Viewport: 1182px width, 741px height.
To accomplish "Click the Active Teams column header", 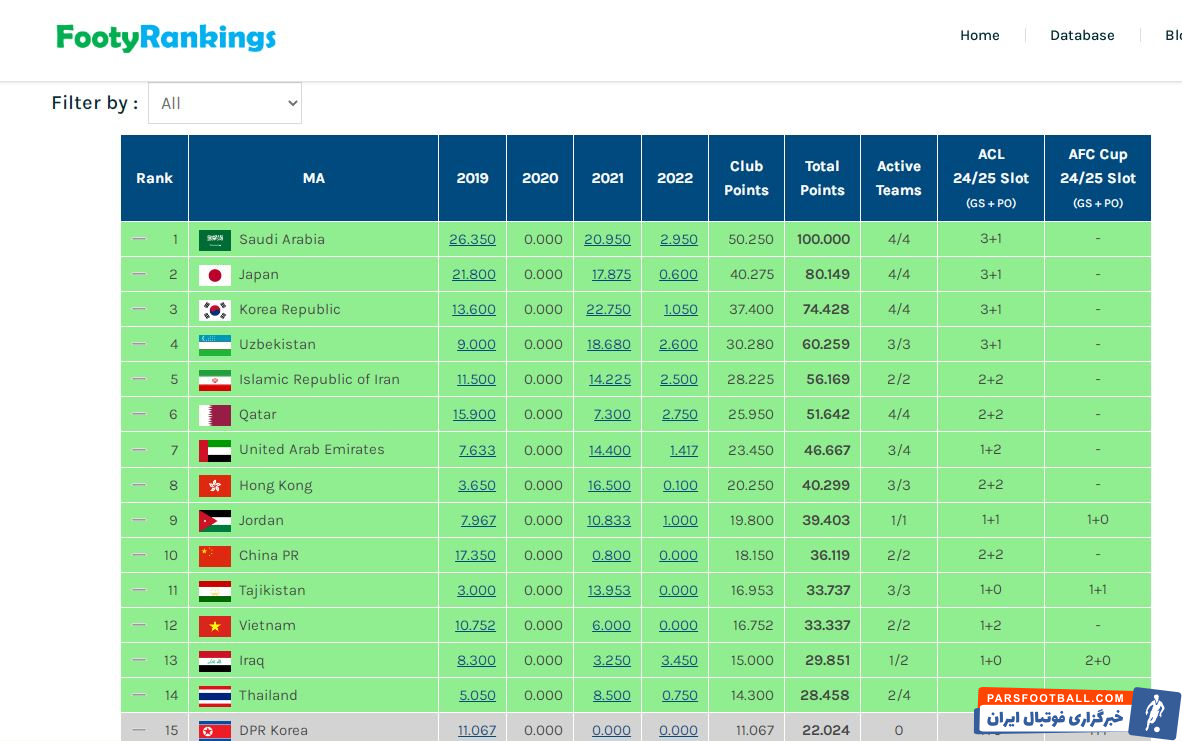I will click(x=898, y=178).
